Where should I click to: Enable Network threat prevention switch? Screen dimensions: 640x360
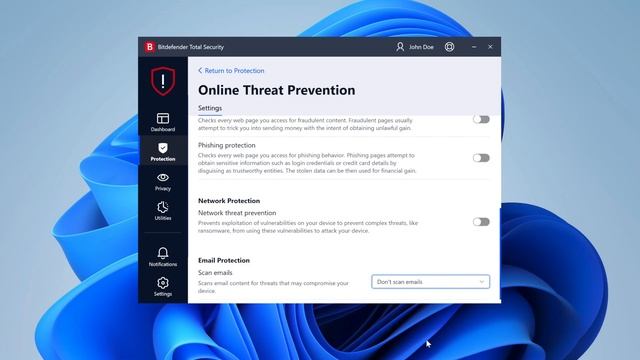(481, 222)
